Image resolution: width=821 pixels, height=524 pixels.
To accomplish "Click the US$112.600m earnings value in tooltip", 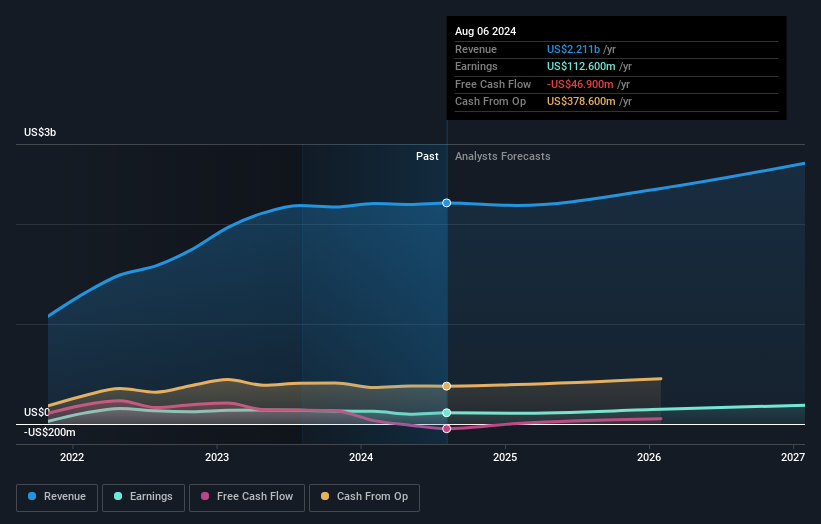I will (x=581, y=66).
